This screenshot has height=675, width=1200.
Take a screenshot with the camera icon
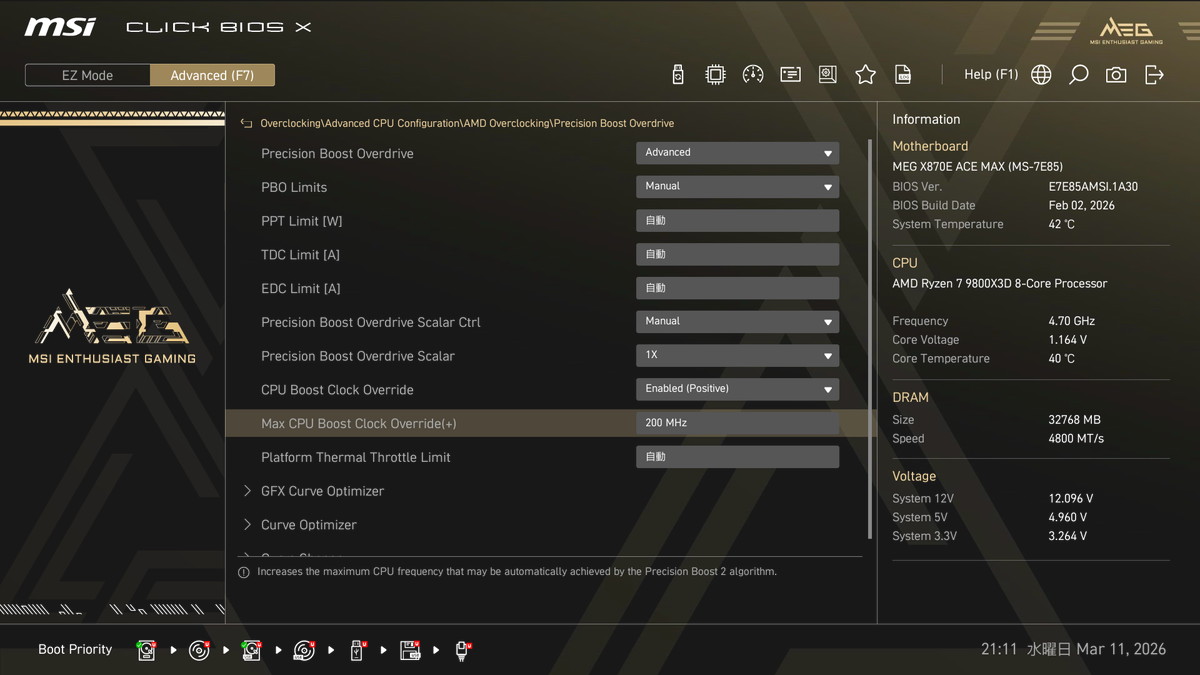coord(1116,75)
